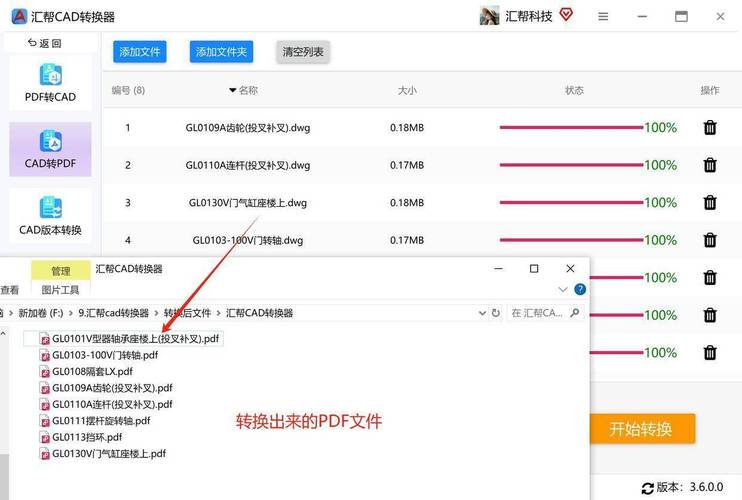Refresh the Explorer folder view

495,313
